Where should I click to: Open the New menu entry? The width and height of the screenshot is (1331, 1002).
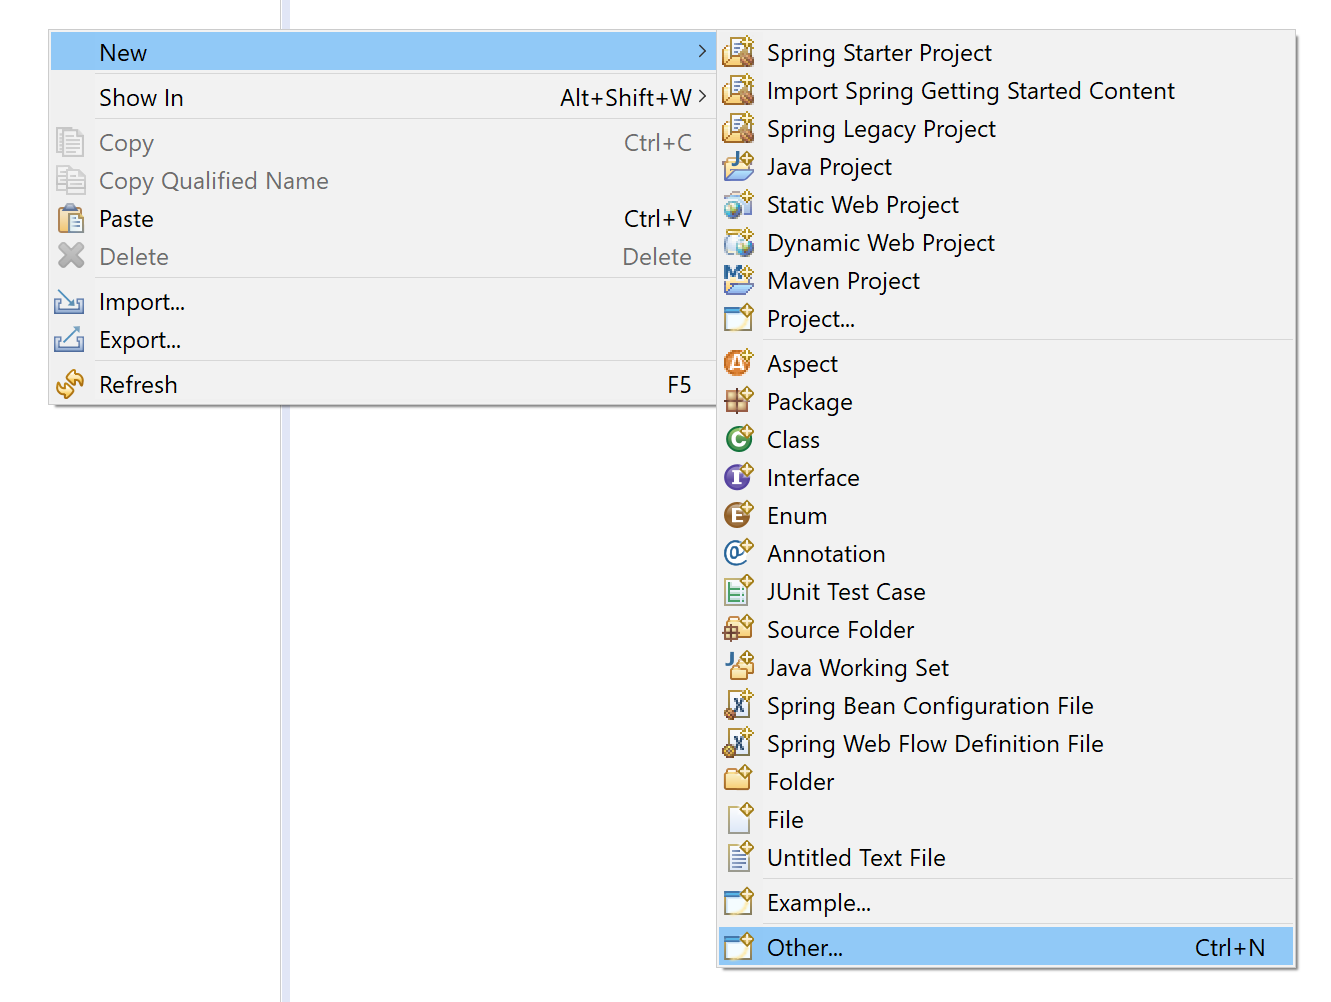point(383,52)
